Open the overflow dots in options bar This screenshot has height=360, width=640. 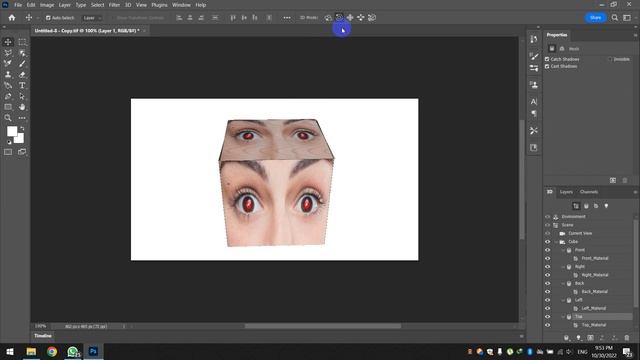(287, 18)
